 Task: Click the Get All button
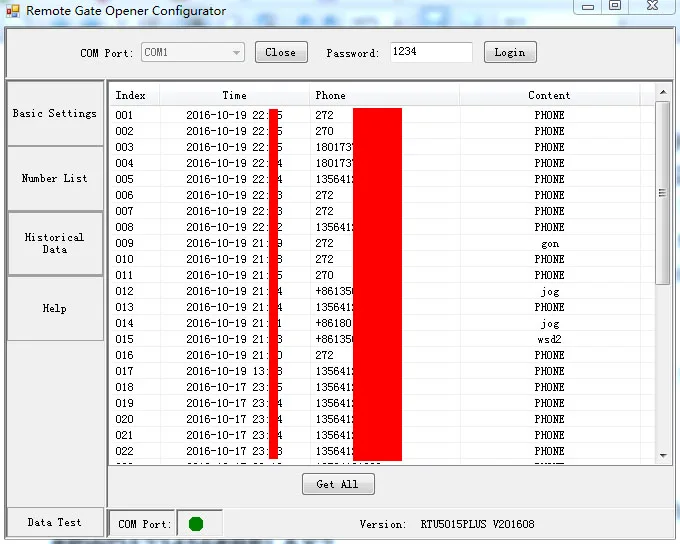[338, 484]
